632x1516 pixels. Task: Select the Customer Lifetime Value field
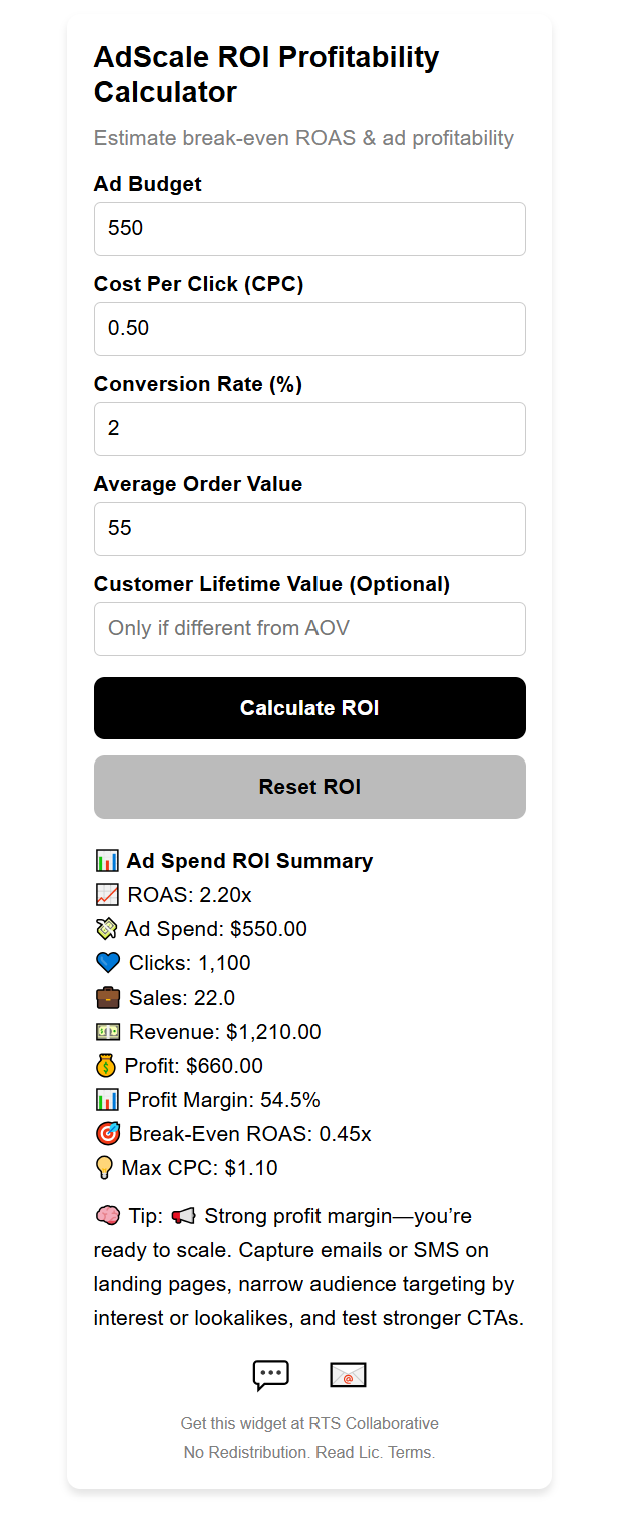point(309,628)
